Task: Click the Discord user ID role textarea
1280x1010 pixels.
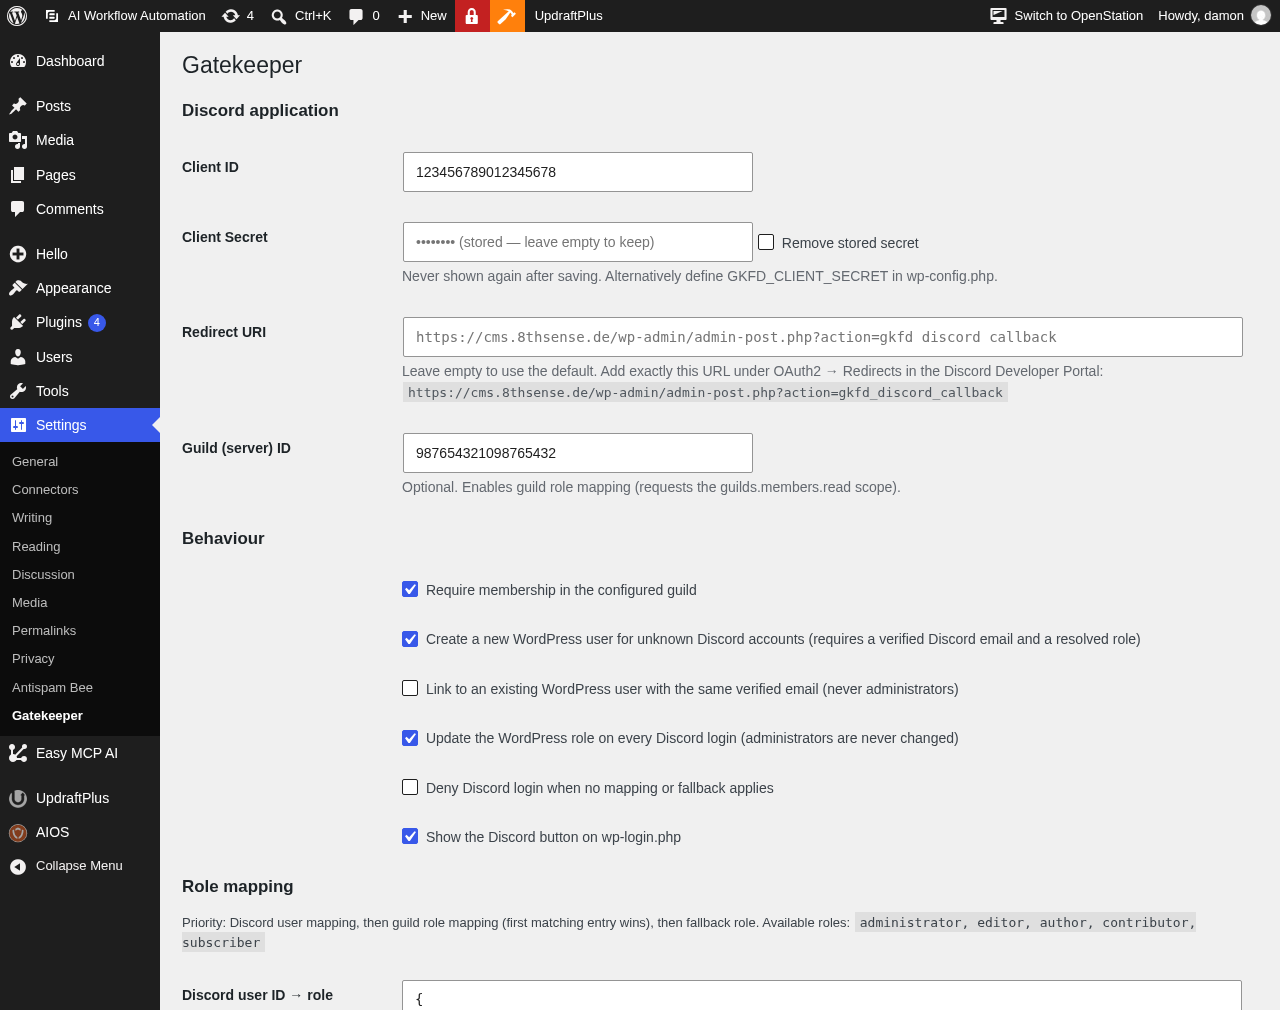Action: pyautogui.click(x=822, y=996)
